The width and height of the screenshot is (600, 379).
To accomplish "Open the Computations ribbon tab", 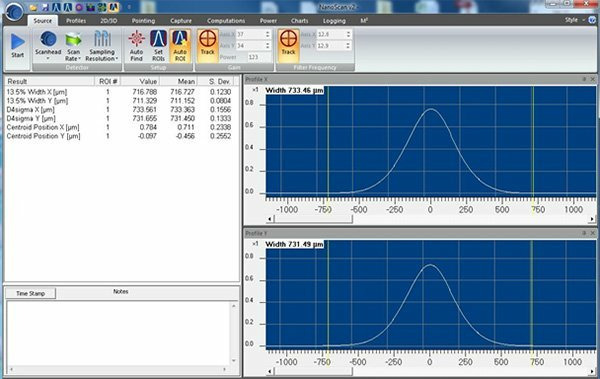I will click(x=226, y=21).
